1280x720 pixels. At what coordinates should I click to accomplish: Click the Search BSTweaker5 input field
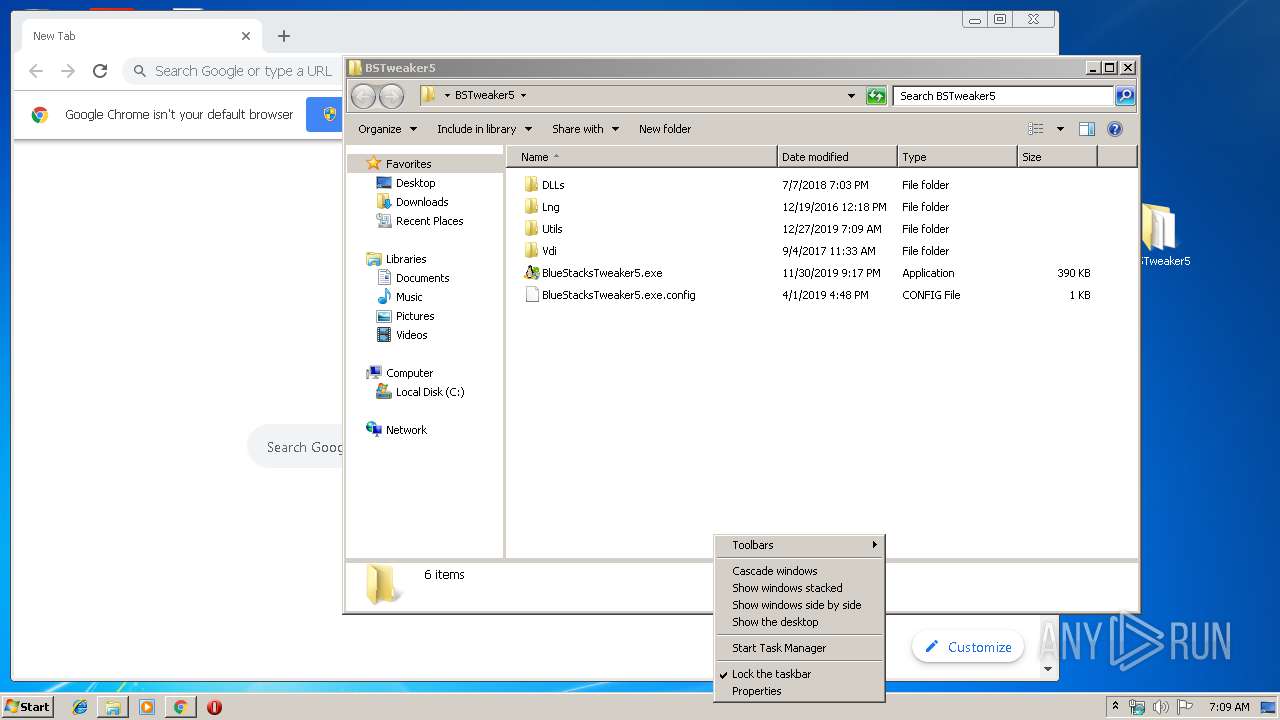1003,96
